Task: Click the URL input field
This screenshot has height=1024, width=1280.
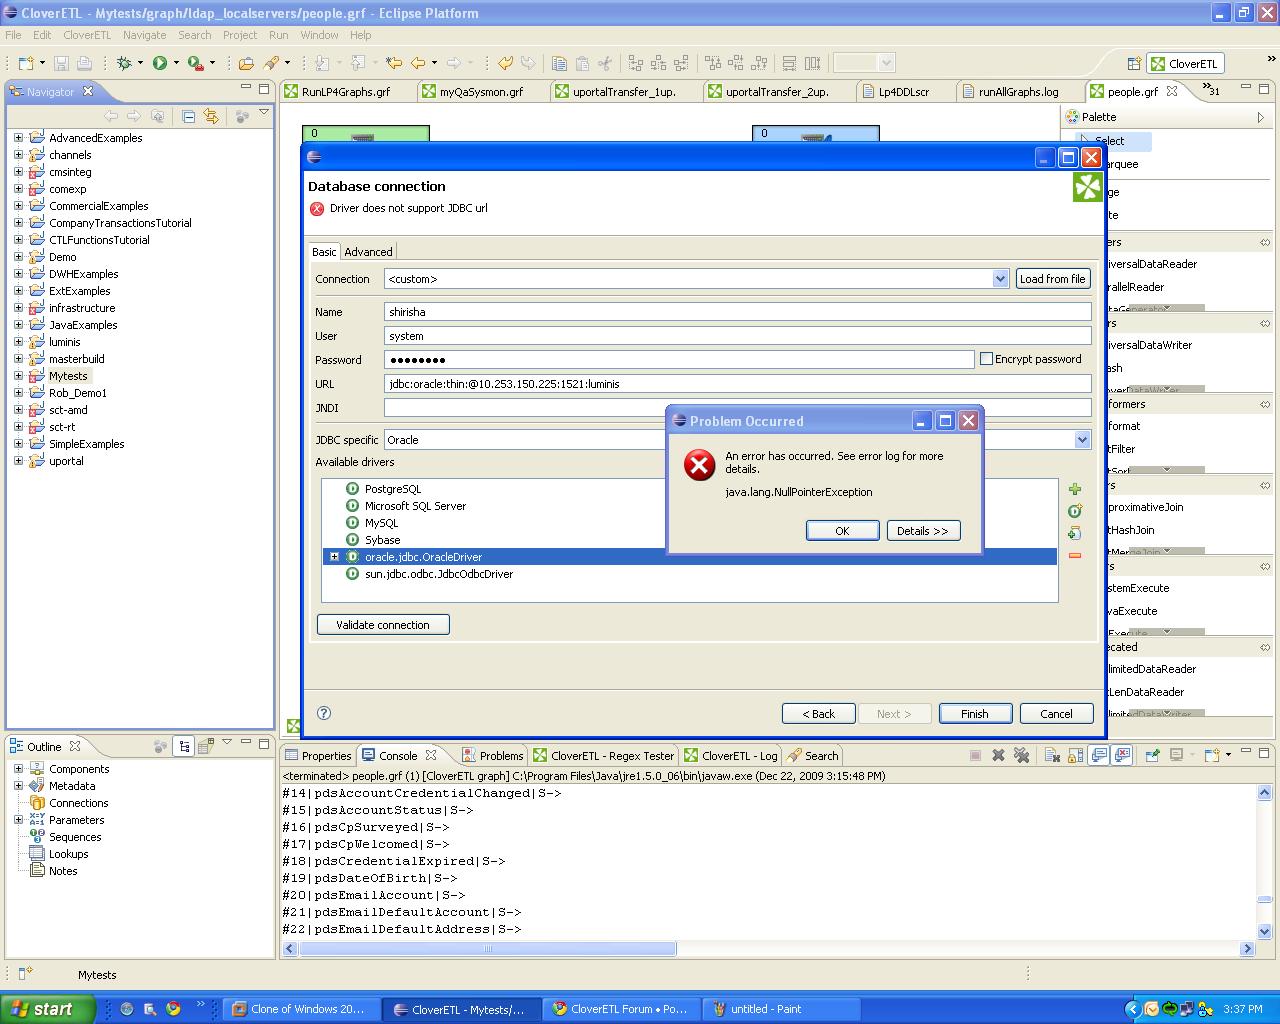Action: click(x=737, y=384)
